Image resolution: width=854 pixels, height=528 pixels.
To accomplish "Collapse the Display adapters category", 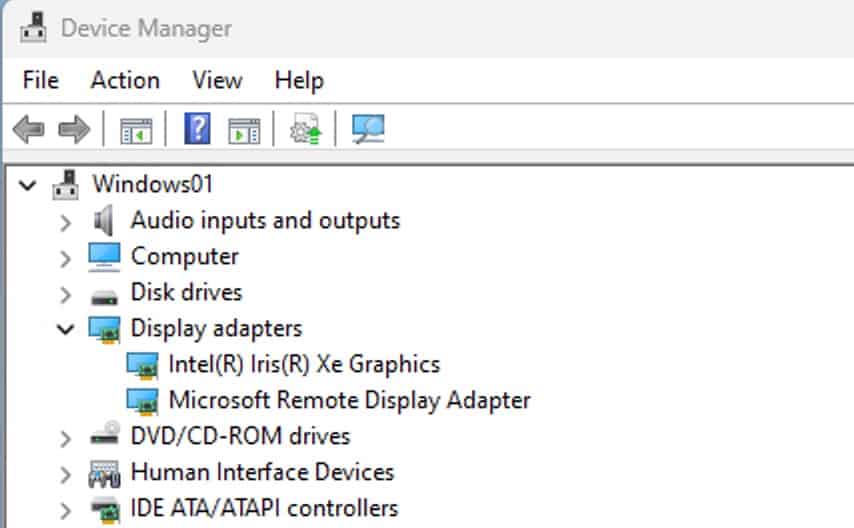I will point(66,329).
